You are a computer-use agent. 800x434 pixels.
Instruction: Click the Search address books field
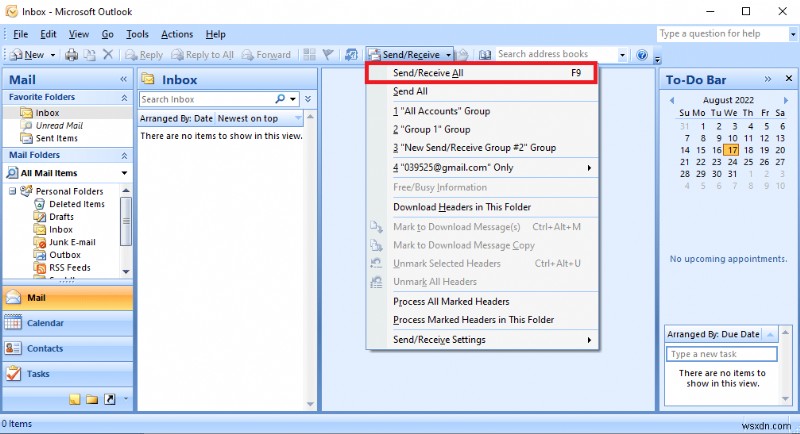(555, 54)
